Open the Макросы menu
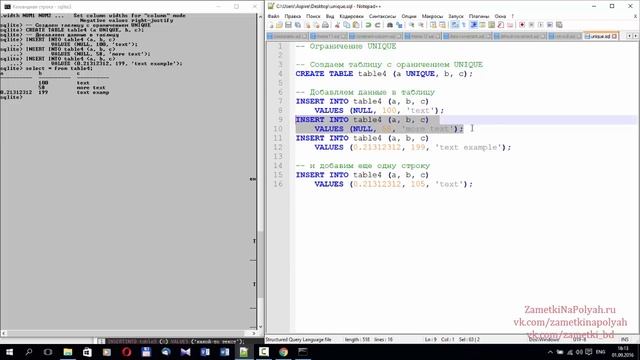The image size is (640, 360). [x=432, y=16]
